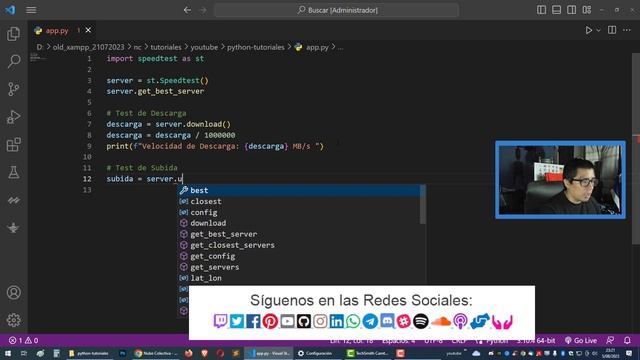Image resolution: width=640 pixels, height=360 pixels.
Task: Open Windows Start button
Action: [x=8, y=353]
